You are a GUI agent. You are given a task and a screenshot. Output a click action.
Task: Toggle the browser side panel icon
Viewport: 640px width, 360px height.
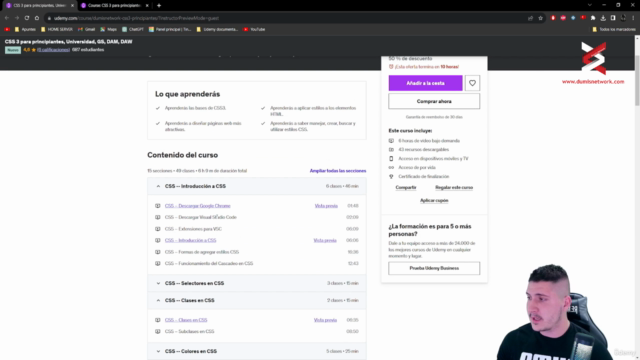click(x=613, y=18)
